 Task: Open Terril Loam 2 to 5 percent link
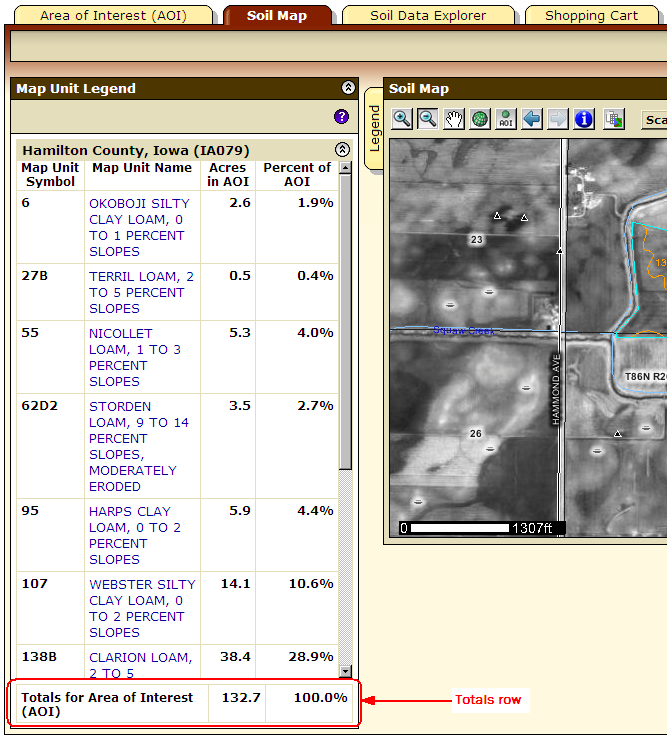point(141,292)
